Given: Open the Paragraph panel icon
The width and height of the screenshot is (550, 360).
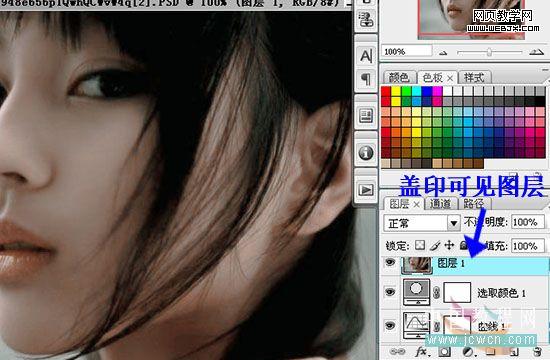Looking at the screenshot, I should 366,79.
